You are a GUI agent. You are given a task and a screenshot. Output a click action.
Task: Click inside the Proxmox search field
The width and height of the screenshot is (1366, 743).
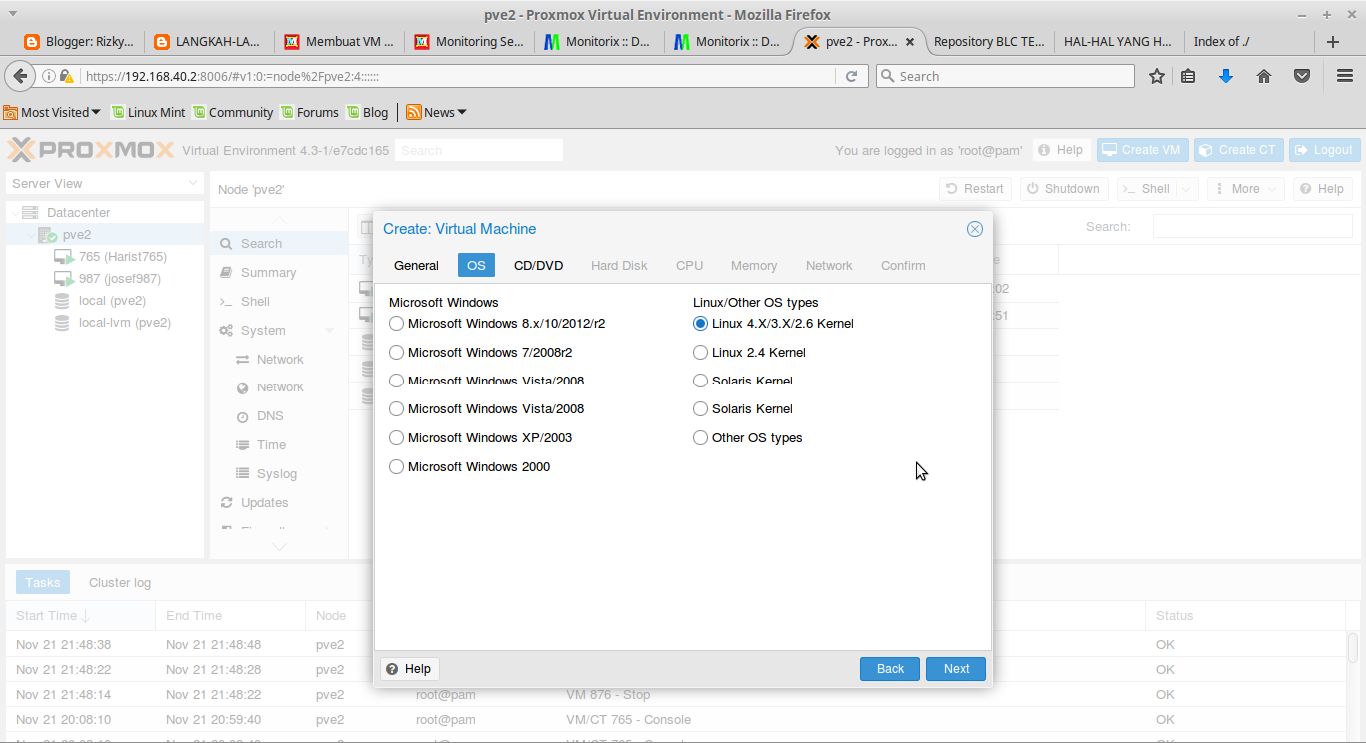tap(478, 149)
